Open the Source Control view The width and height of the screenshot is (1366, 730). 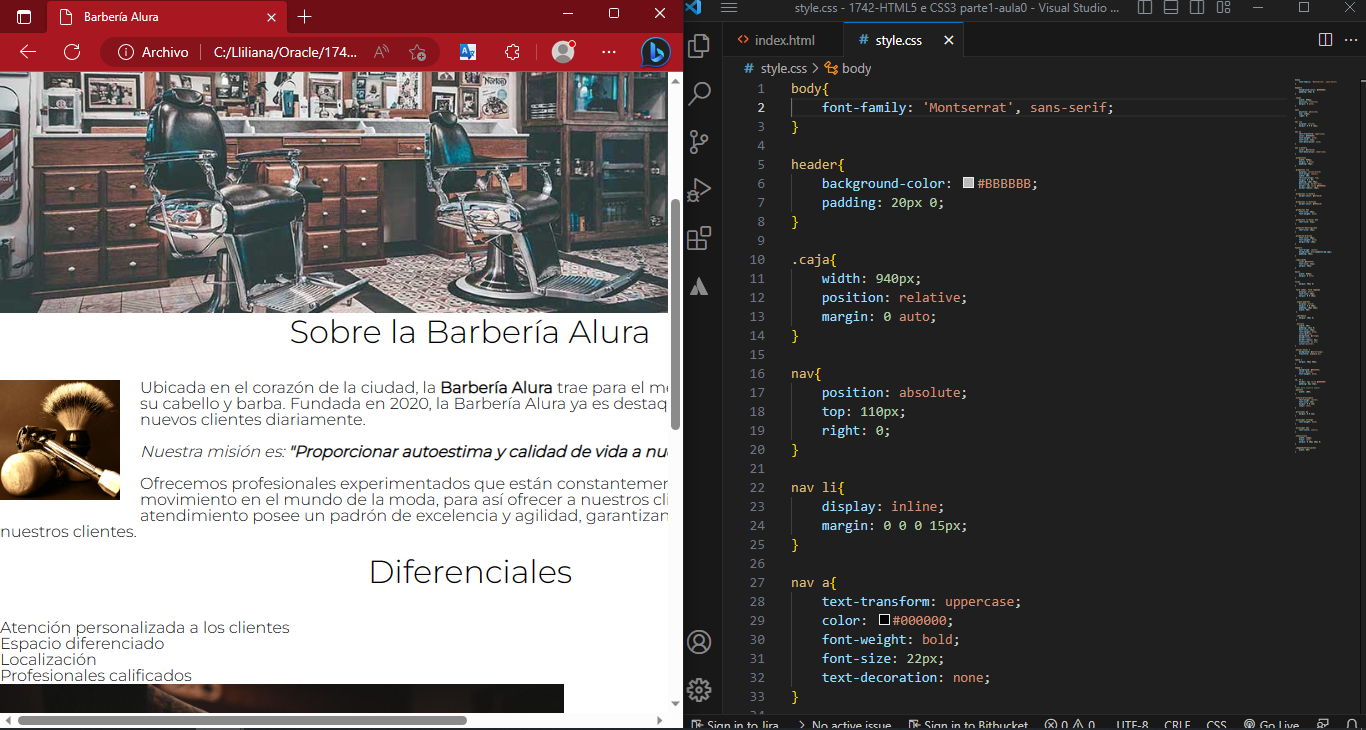[x=700, y=142]
